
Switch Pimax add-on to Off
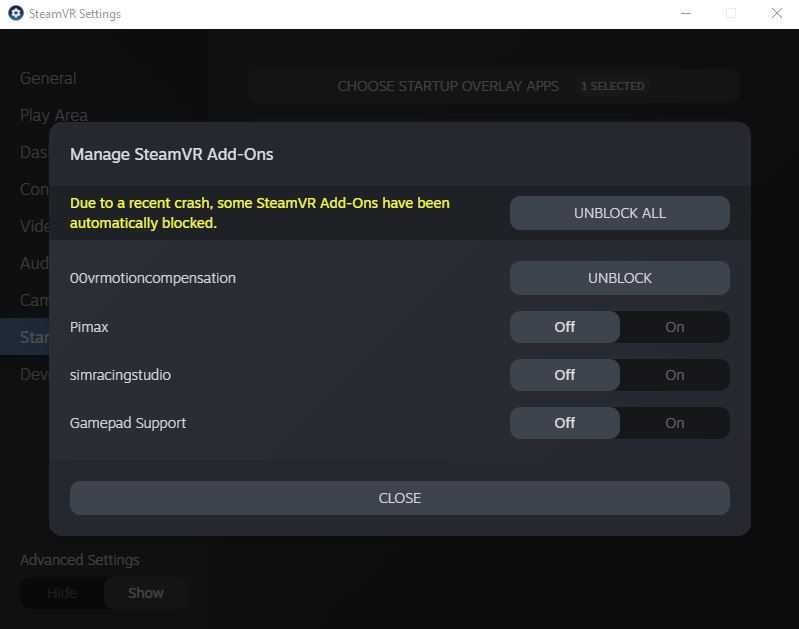pyautogui.click(x=565, y=327)
